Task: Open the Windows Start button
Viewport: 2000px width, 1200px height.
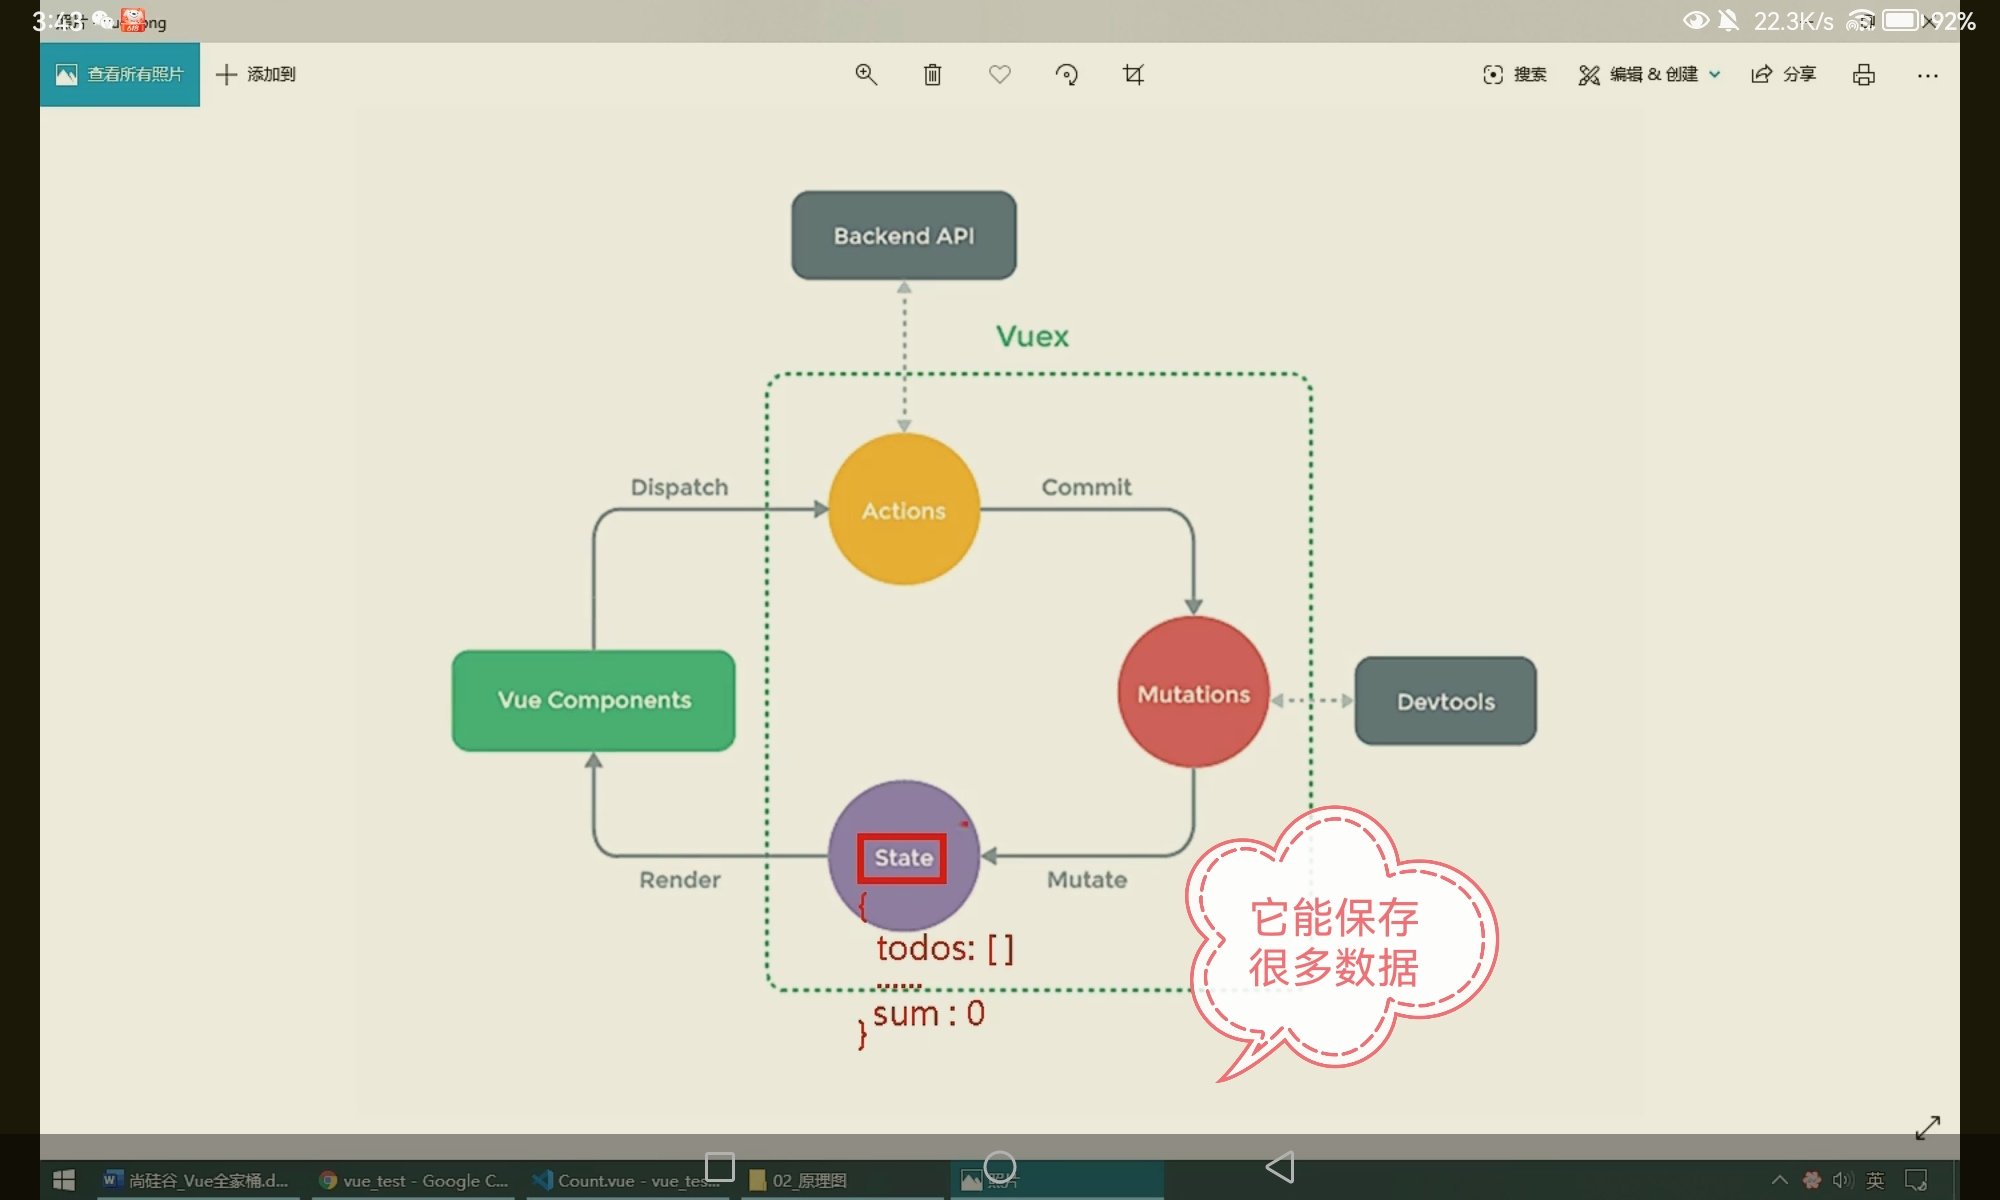Action: tap(64, 1181)
